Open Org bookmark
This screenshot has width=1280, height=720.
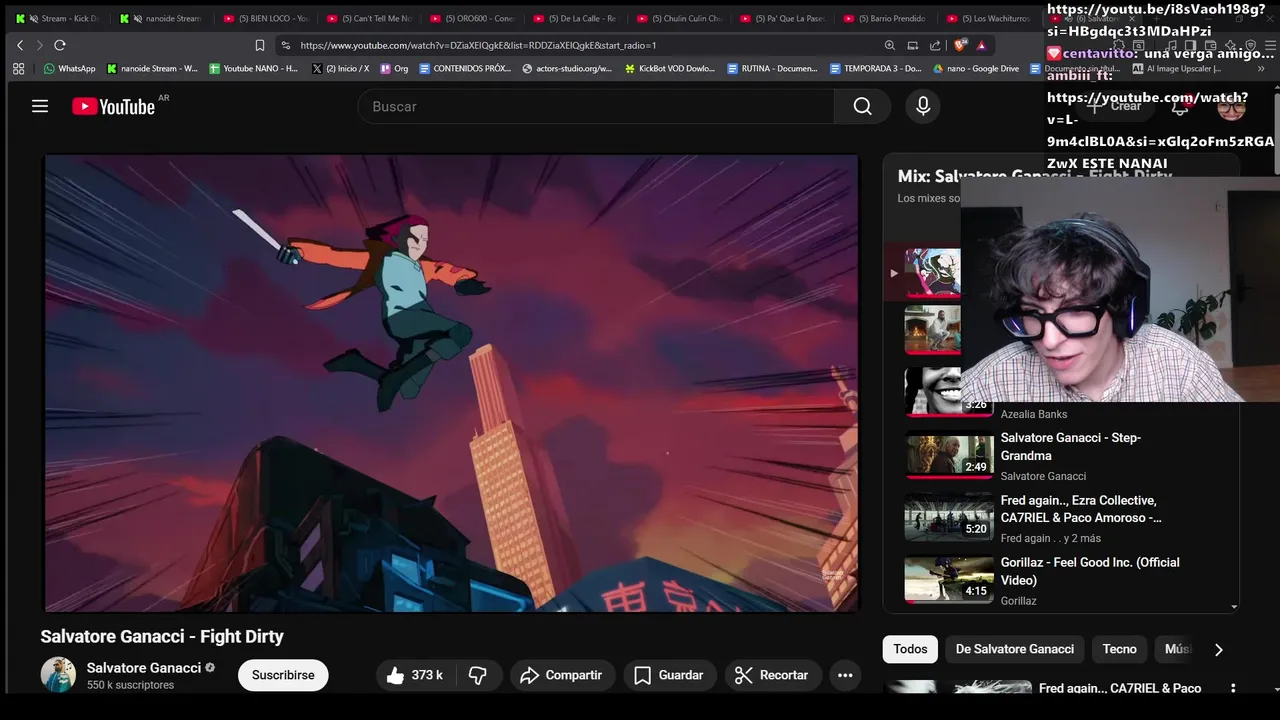(394, 68)
